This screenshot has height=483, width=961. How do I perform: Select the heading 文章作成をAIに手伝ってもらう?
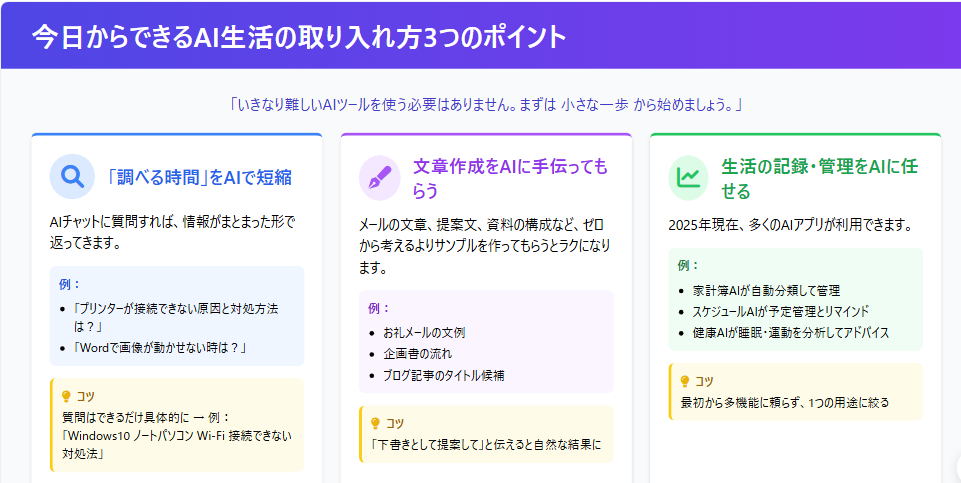[x=510, y=177]
